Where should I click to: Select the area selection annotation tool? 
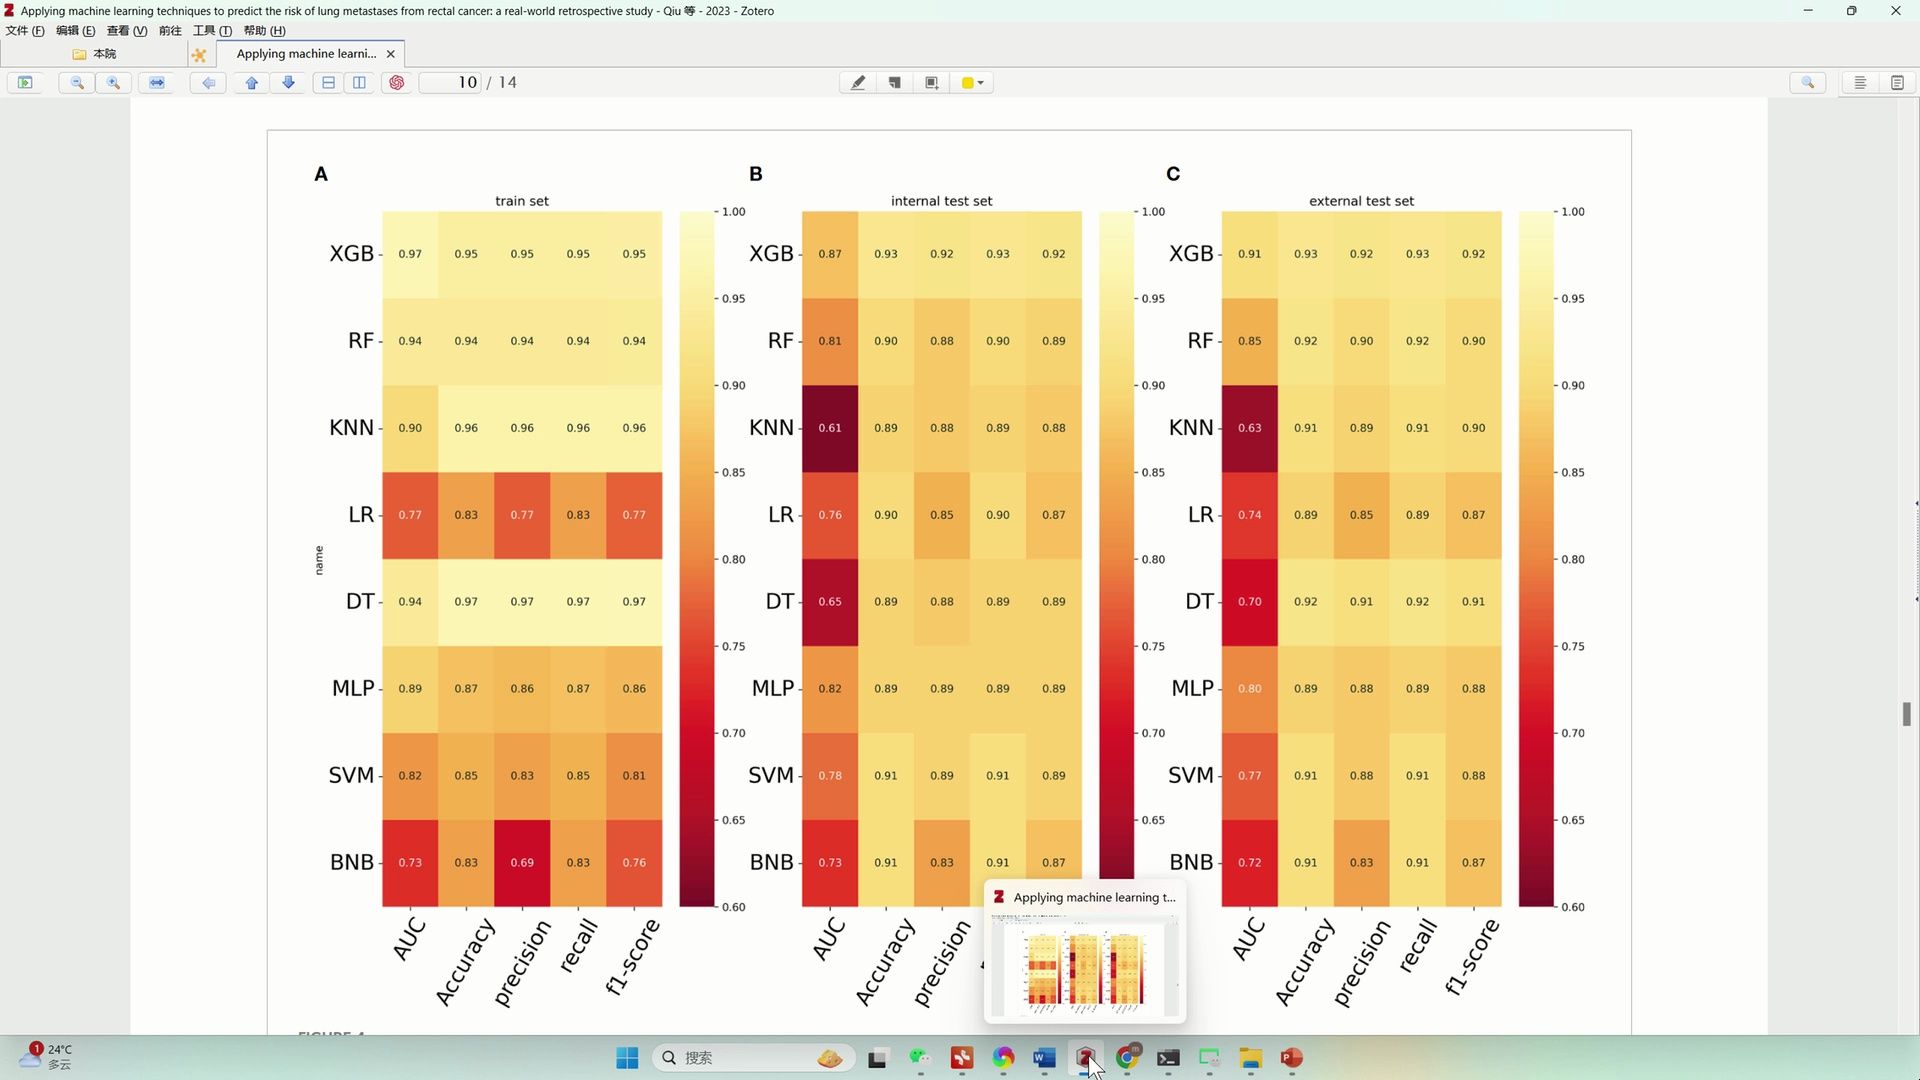(x=932, y=83)
